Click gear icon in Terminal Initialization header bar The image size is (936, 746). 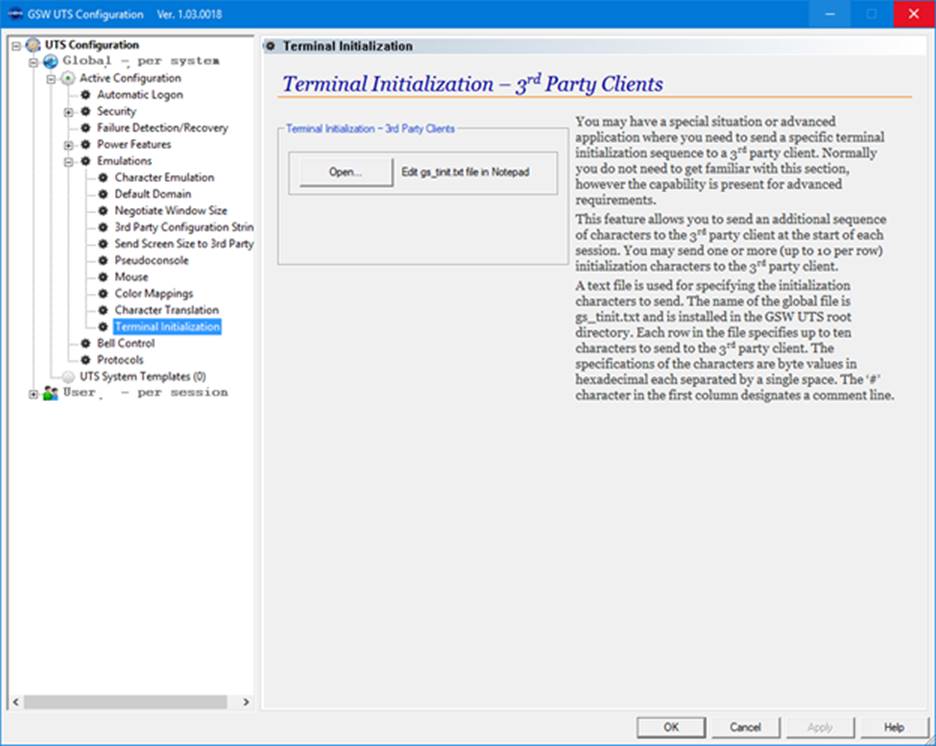[x=270, y=46]
